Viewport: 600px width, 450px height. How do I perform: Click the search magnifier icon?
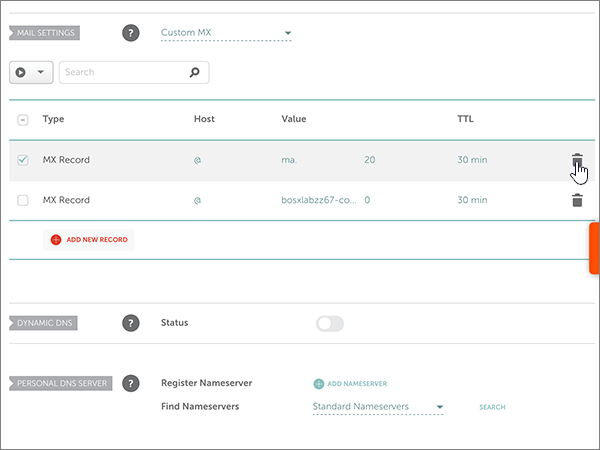194,72
